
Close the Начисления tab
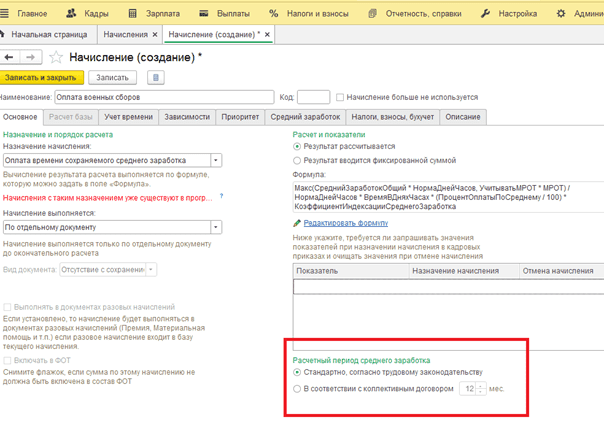click(155, 35)
